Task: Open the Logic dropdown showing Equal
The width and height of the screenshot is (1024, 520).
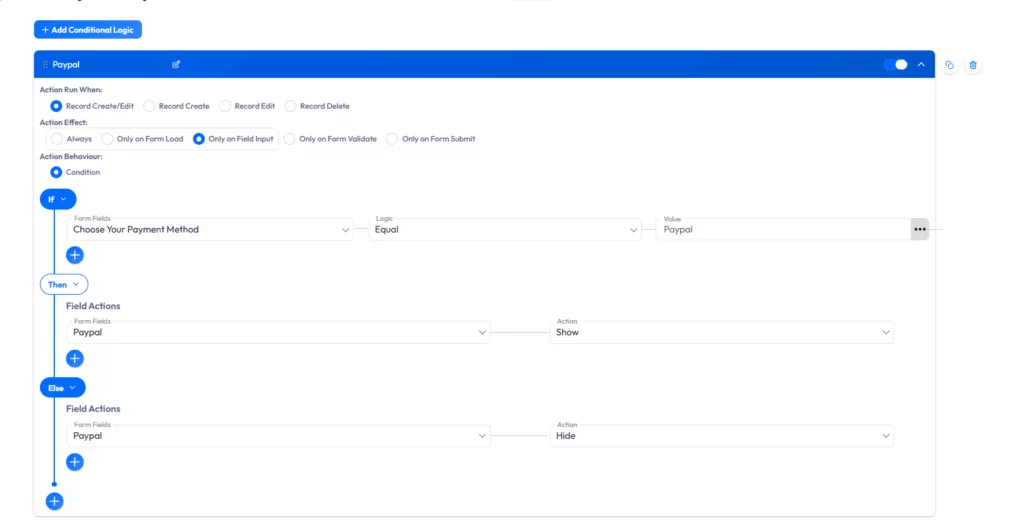Action: (x=505, y=229)
